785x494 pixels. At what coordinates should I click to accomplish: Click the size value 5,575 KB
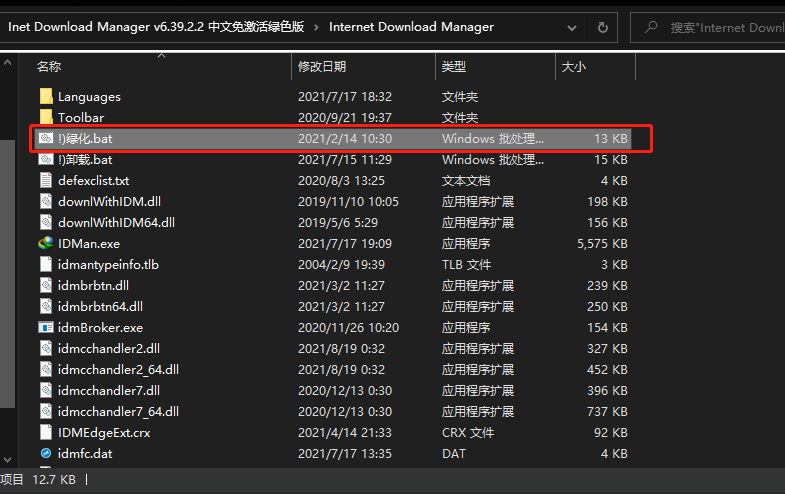[x=602, y=244]
